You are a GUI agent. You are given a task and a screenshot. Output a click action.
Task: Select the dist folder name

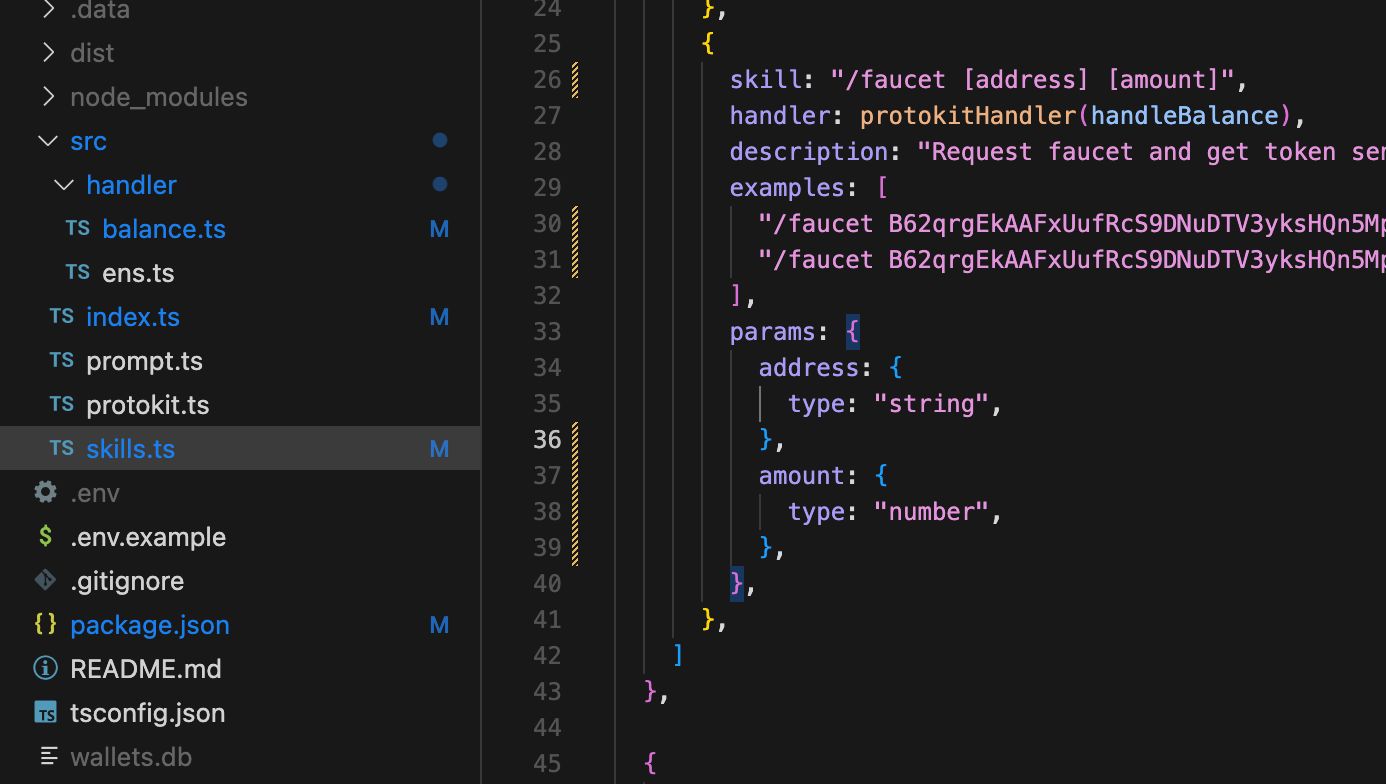coord(92,53)
